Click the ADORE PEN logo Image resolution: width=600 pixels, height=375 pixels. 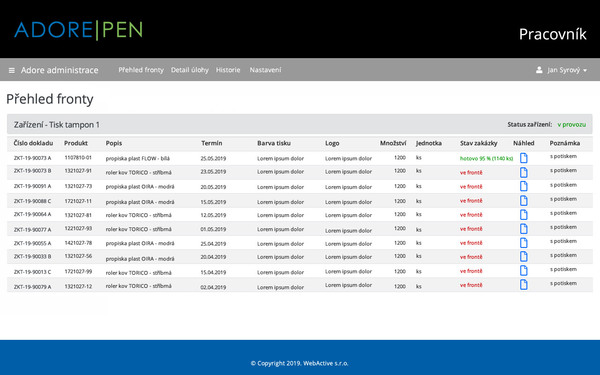coord(78,30)
